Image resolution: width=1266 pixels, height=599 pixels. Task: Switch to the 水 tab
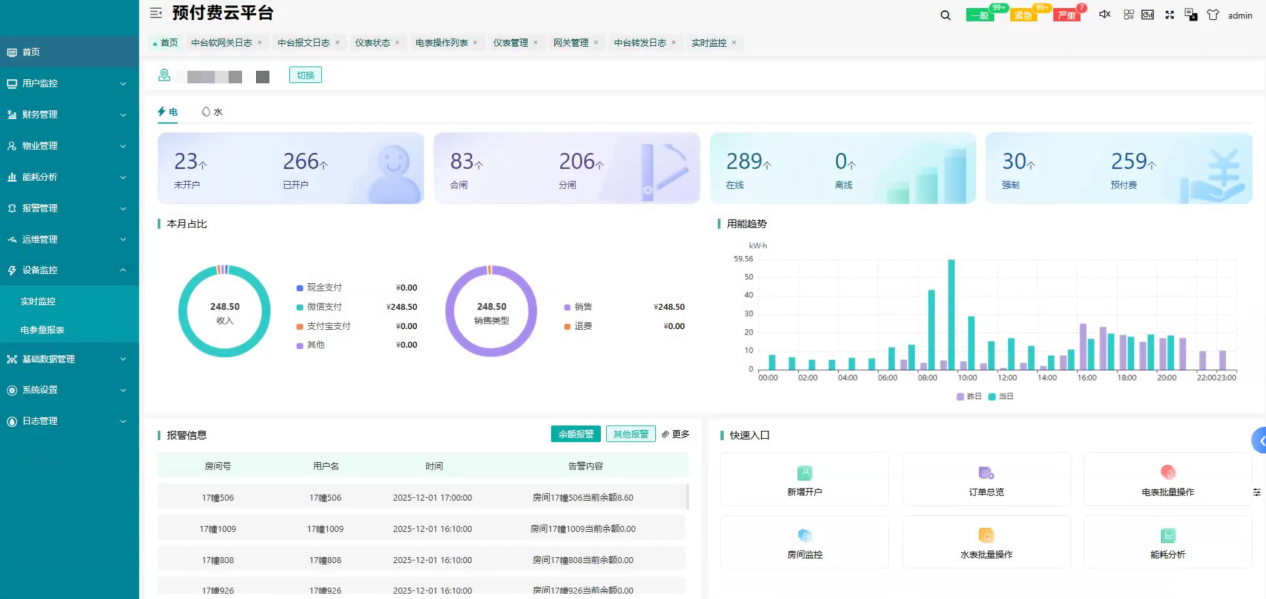pos(212,112)
